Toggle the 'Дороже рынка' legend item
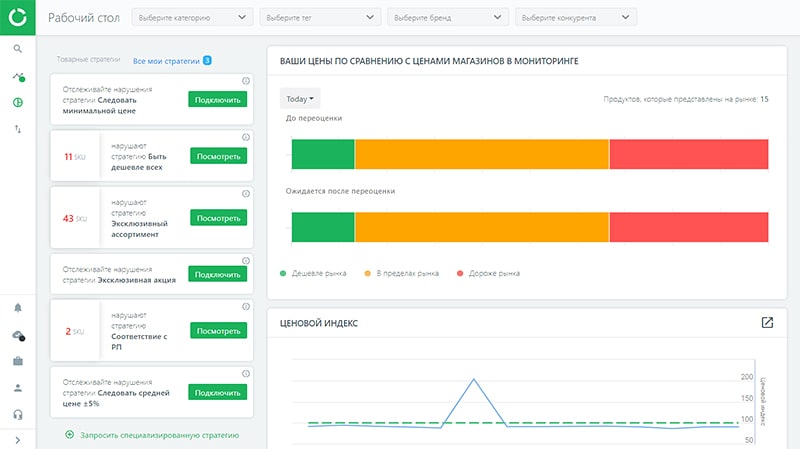 click(488, 273)
